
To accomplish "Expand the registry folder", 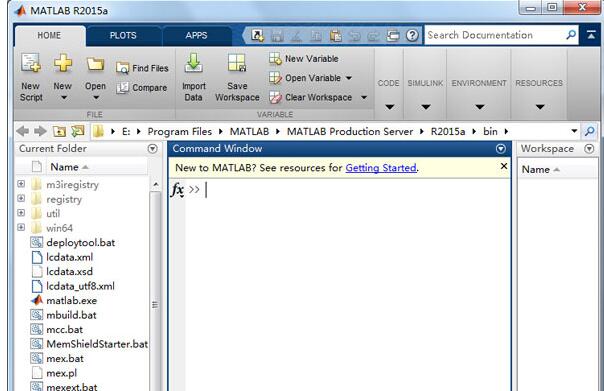I will pyautogui.click(x=21, y=199).
